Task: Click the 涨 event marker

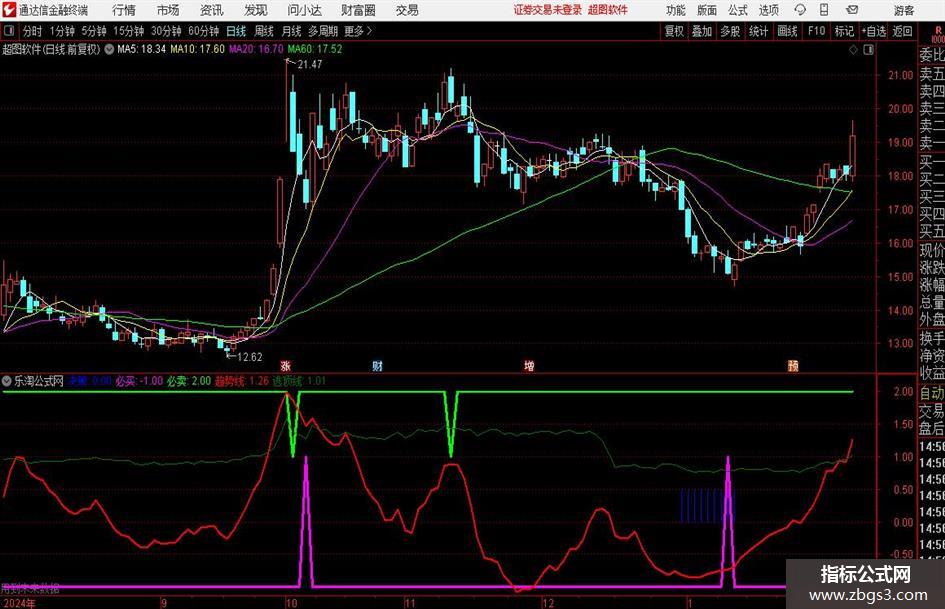Action: 286,365
